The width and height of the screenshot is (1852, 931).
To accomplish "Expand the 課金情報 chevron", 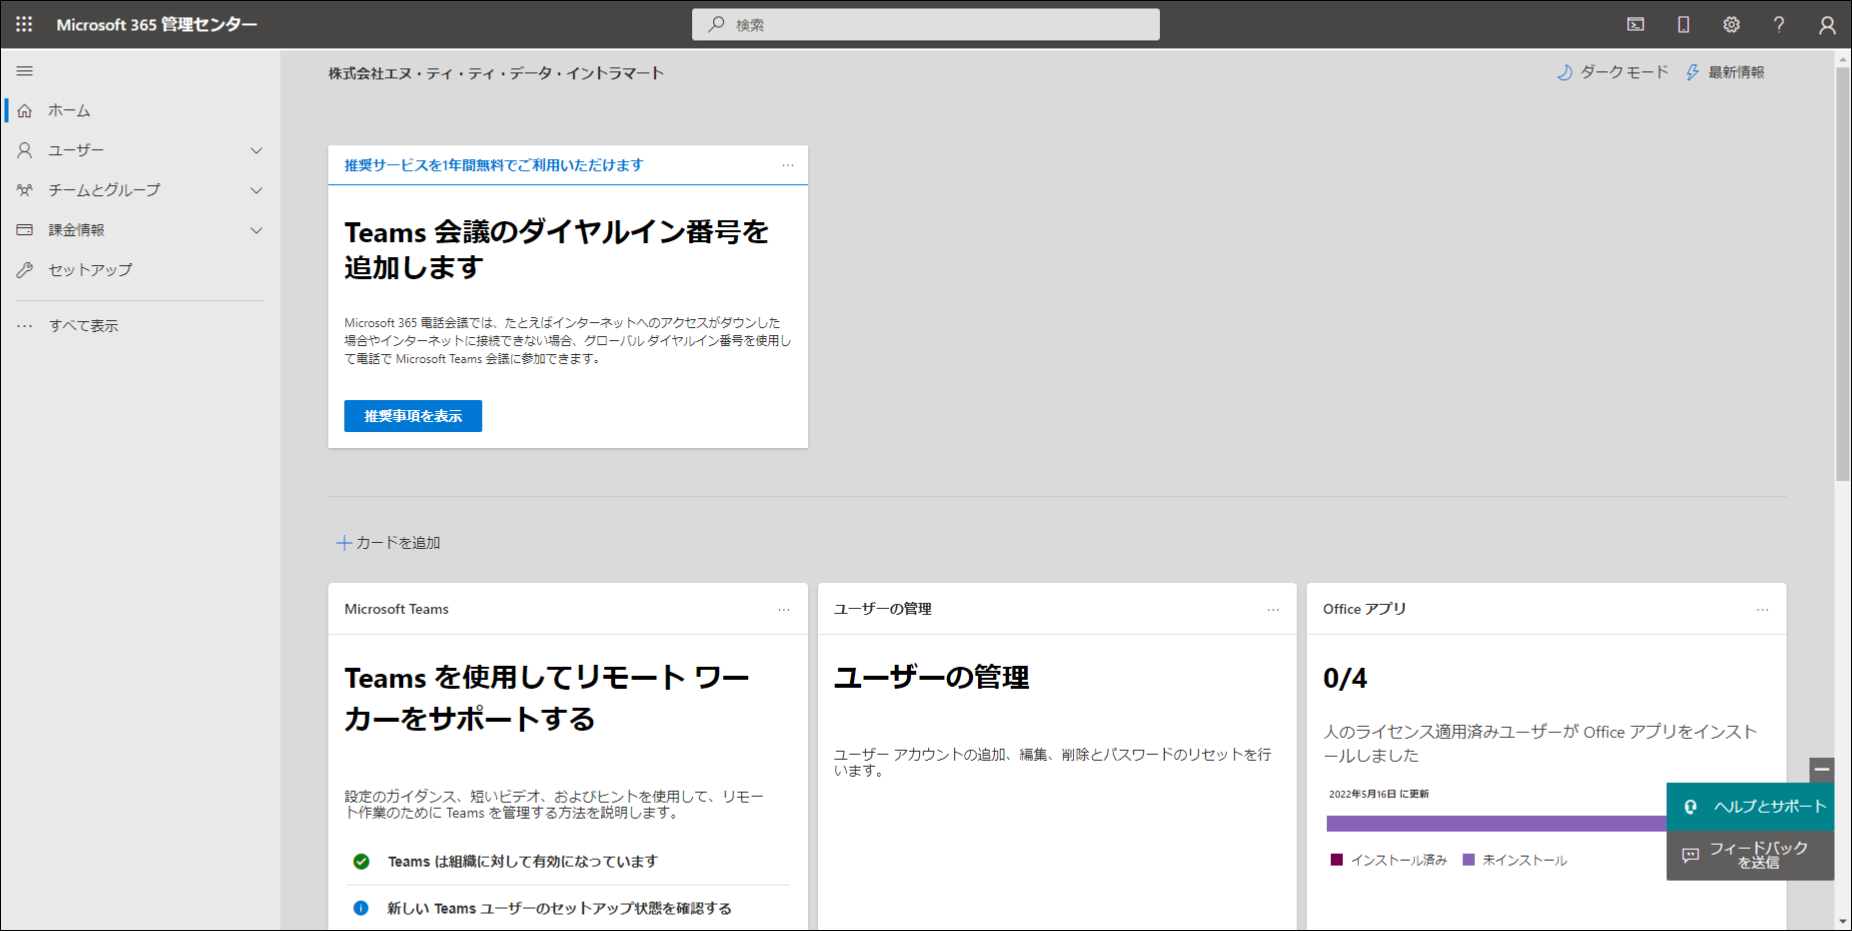I will click(x=256, y=230).
